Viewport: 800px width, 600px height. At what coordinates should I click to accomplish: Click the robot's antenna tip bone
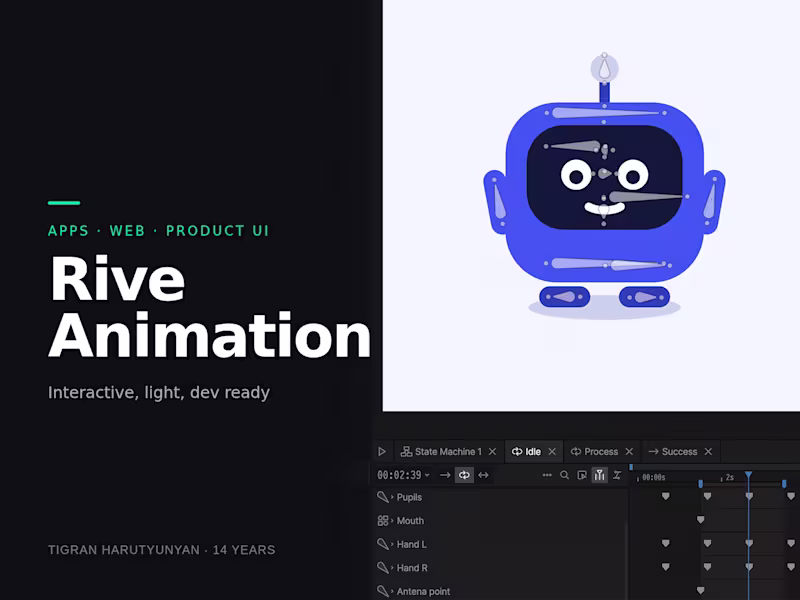[605, 68]
